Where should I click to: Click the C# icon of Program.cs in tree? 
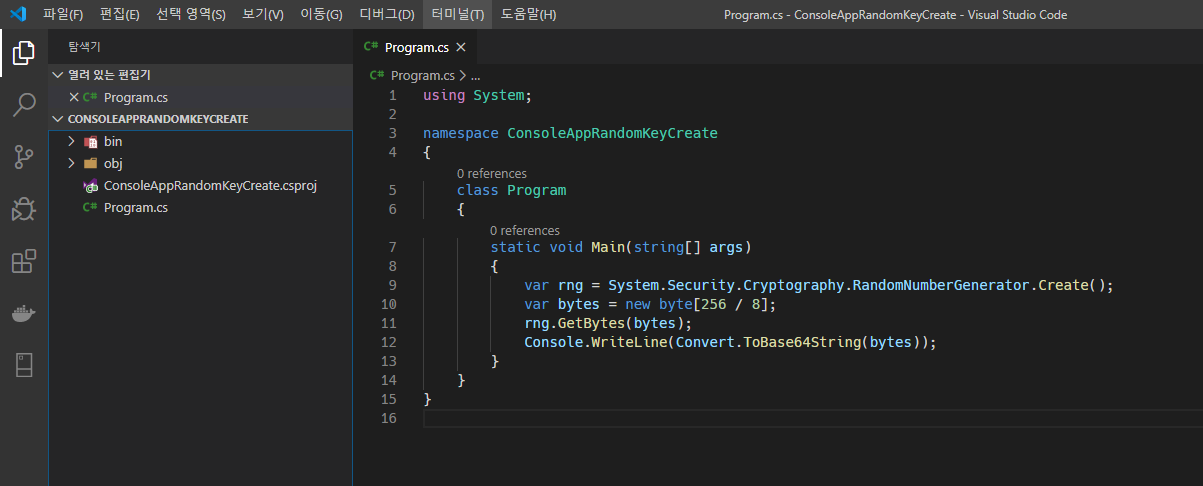91,208
